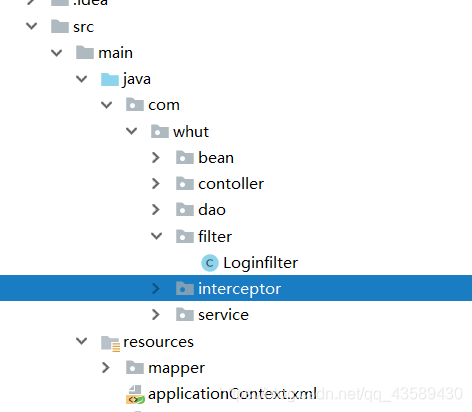Select the whut package label
The height and width of the screenshot is (412, 472).
click(x=191, y=132)
